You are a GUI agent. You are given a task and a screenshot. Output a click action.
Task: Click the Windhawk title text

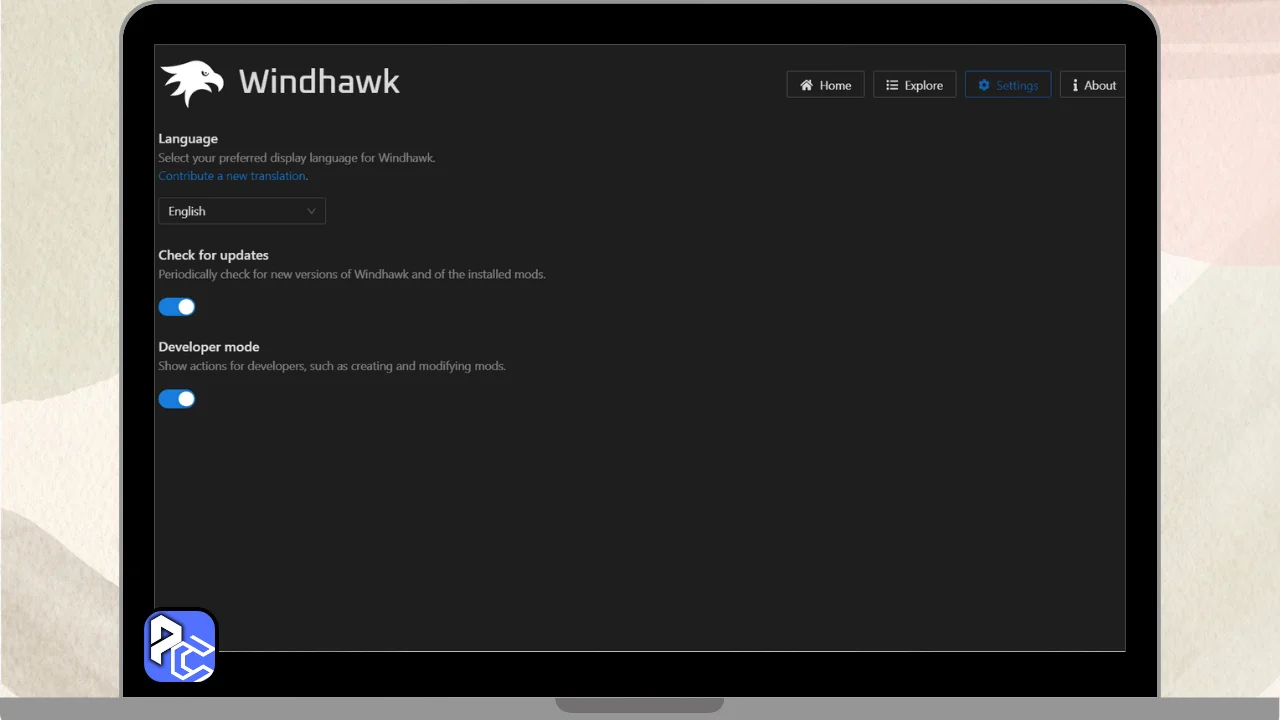click(x=319, y=82)
